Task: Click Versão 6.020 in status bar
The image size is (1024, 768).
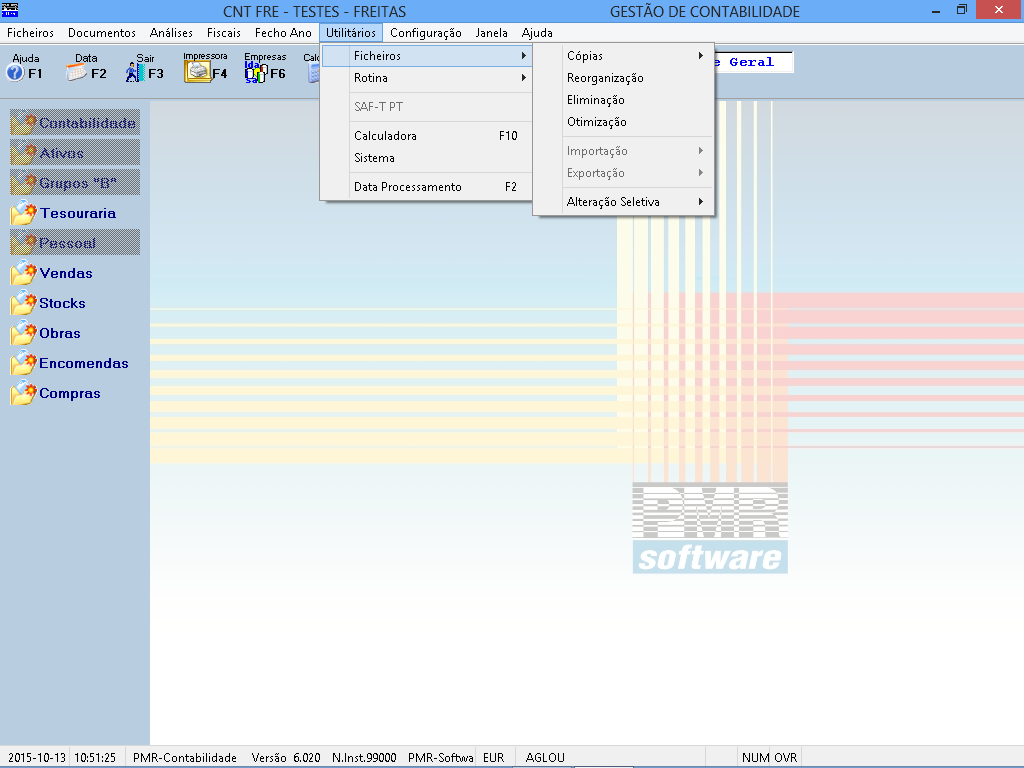Action: coord(285,758)
